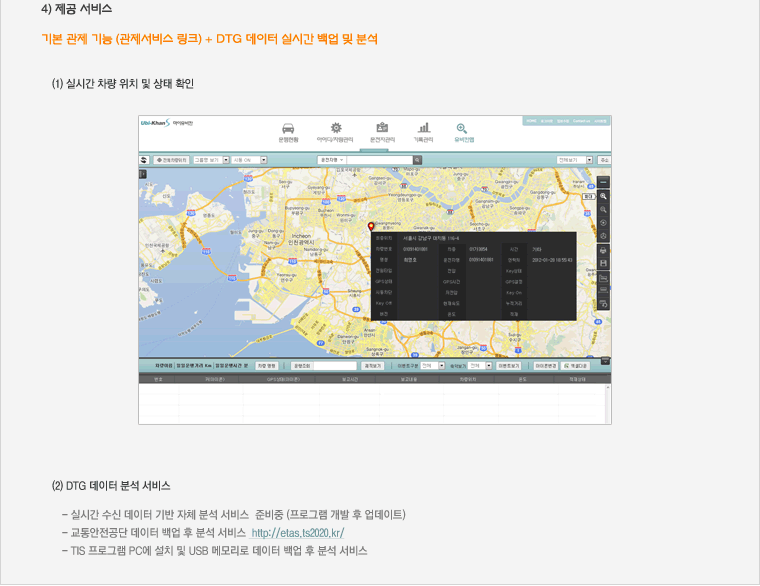
Task: Click the address text 서울시 강남구 대치동 in popup
Action: (x=431, y=238)
